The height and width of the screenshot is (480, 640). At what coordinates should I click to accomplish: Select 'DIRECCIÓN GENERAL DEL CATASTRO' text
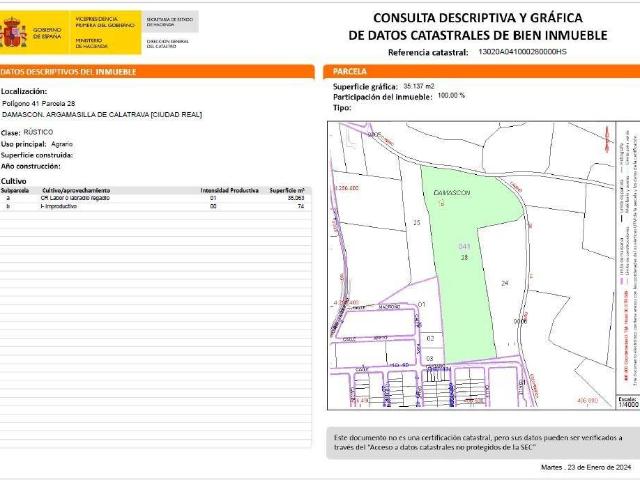[168, 44]
